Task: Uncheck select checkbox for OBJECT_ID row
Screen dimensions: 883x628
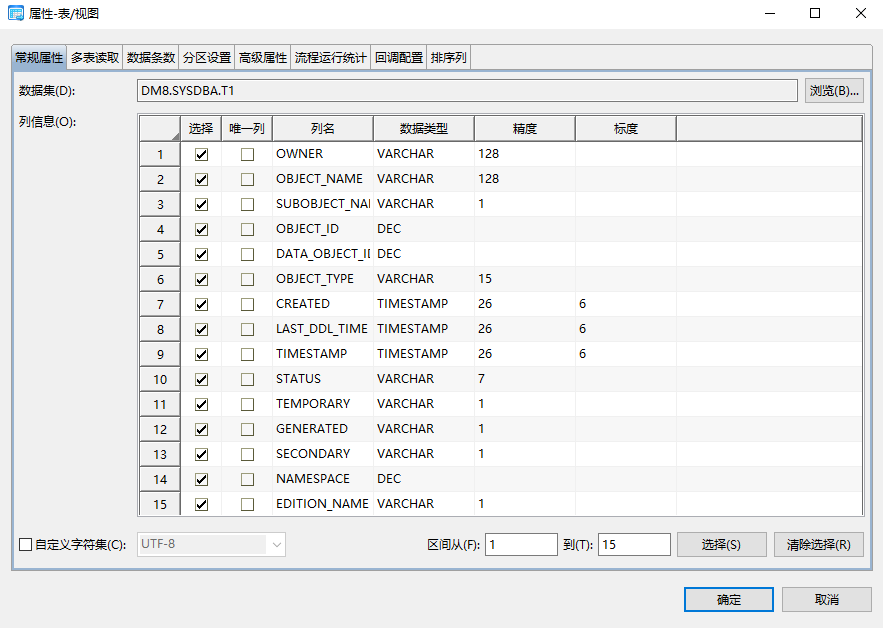Action: click(x=201, y=229)
